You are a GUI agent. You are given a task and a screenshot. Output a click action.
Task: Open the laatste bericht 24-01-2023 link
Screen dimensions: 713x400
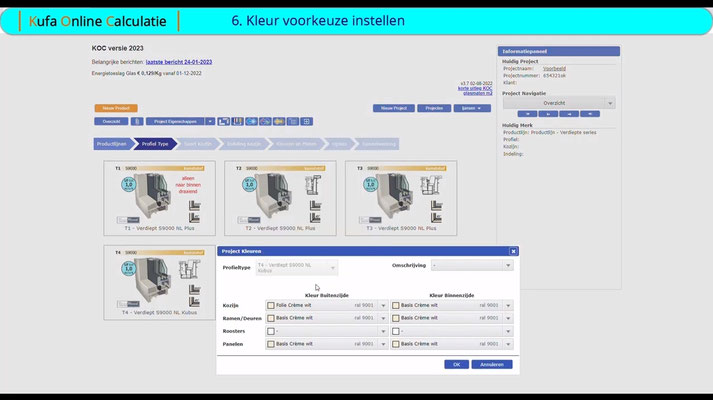click(x=179, y=62)
